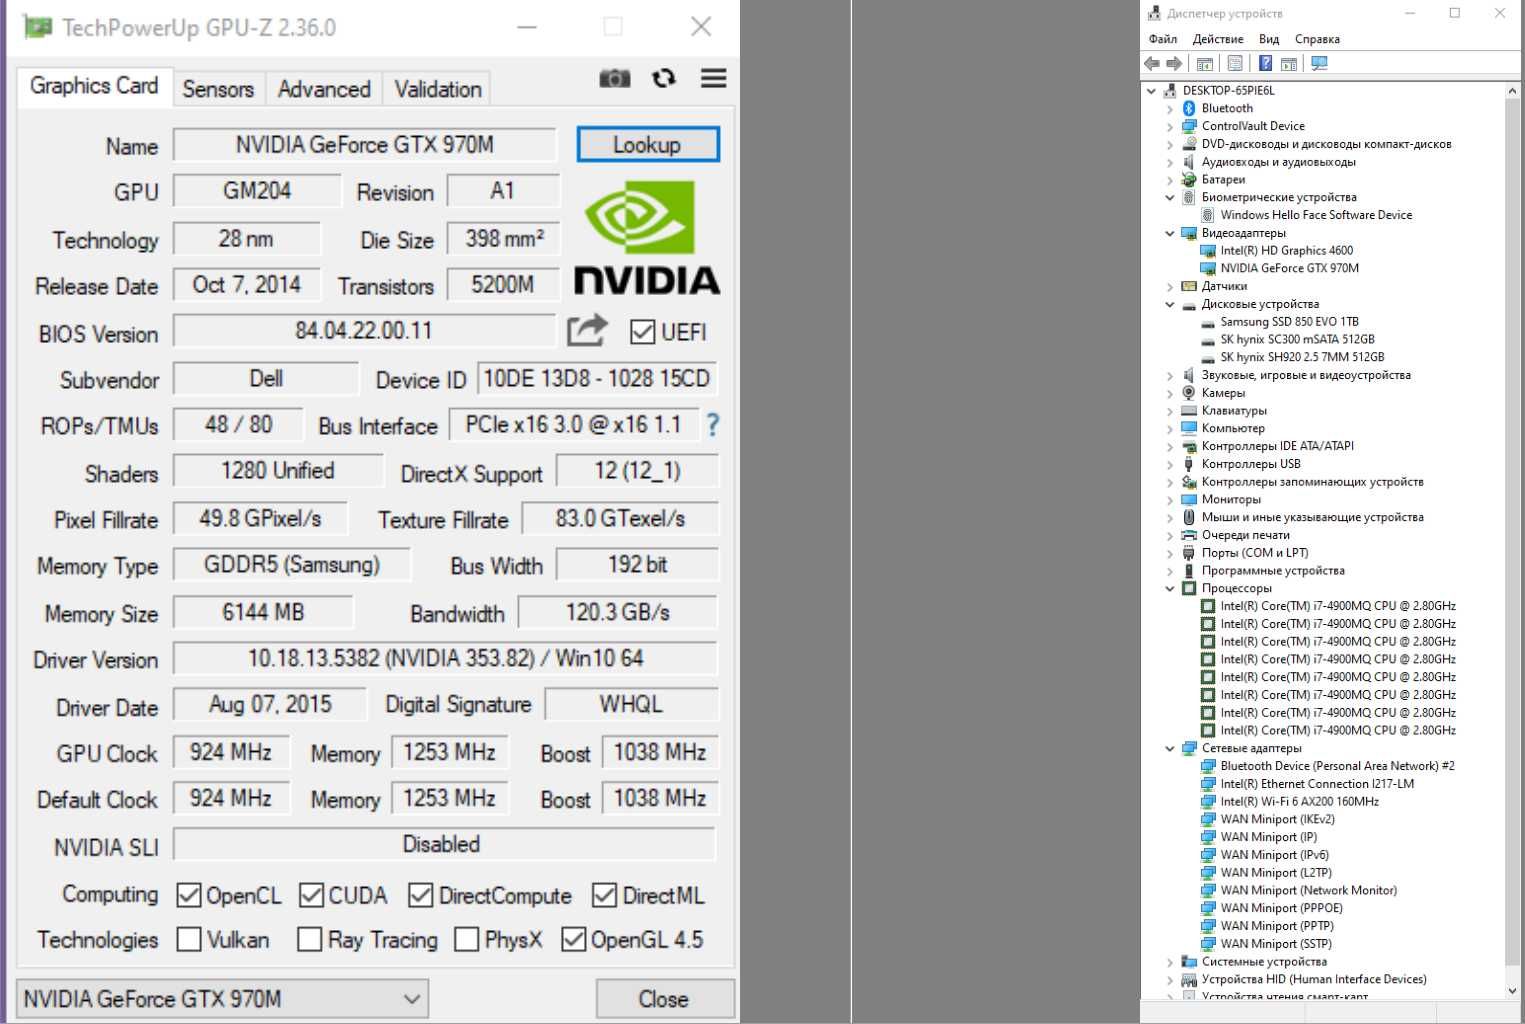Screen dimensions: 1525x1024
Task: Take a GPU-Z screenshot with the camera icon
Action: [614, 78]
